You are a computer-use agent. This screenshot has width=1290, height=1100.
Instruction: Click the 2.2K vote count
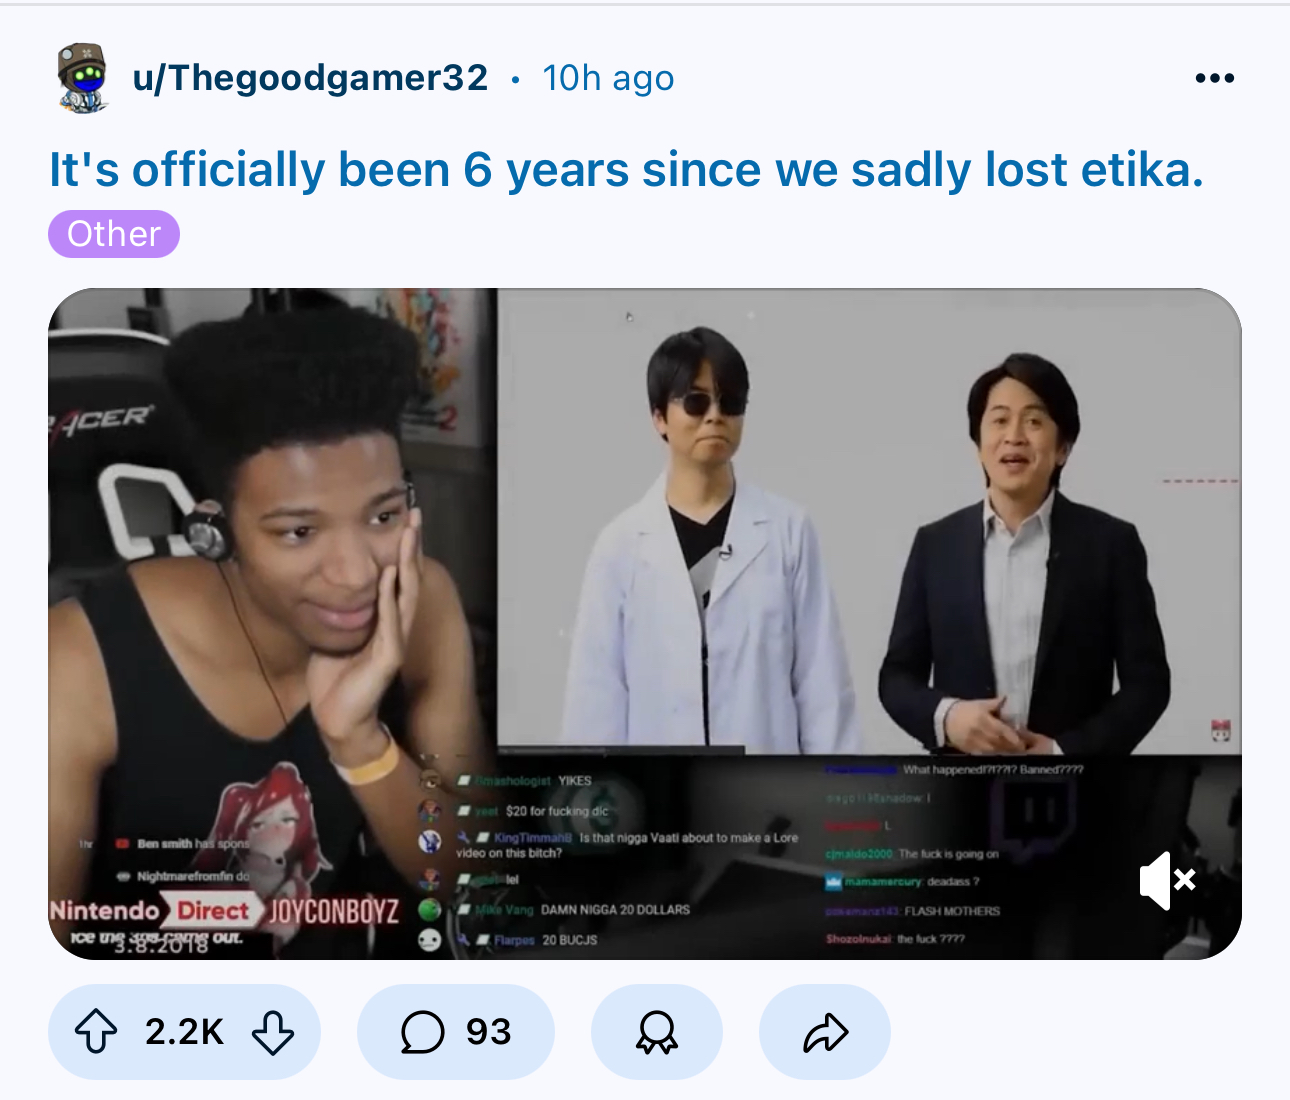(x=184, y=1031)
